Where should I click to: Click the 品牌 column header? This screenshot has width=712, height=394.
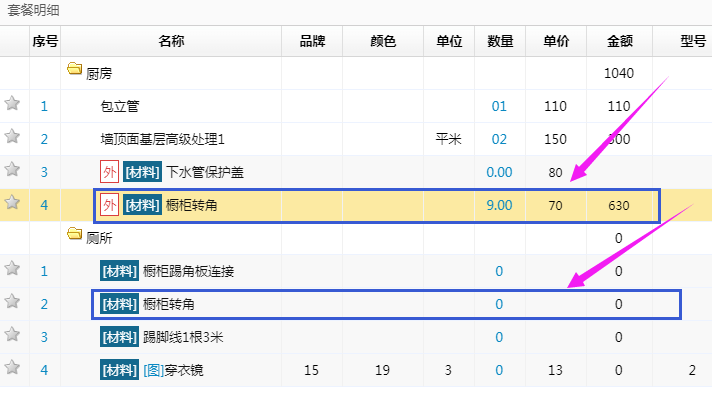[x=312, y=41]
